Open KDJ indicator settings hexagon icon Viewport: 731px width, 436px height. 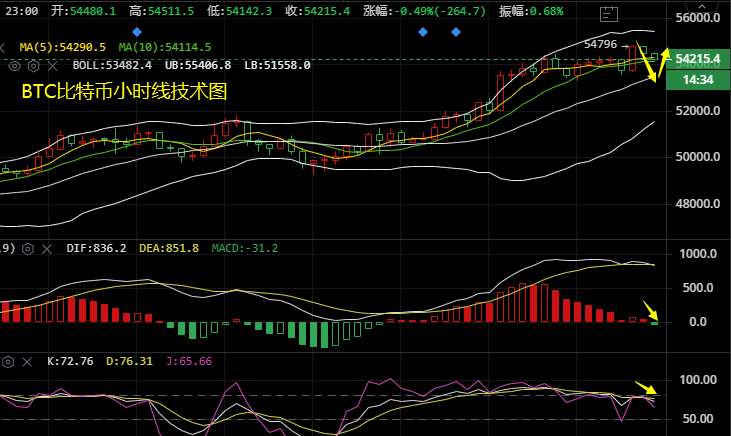[8, 362]
